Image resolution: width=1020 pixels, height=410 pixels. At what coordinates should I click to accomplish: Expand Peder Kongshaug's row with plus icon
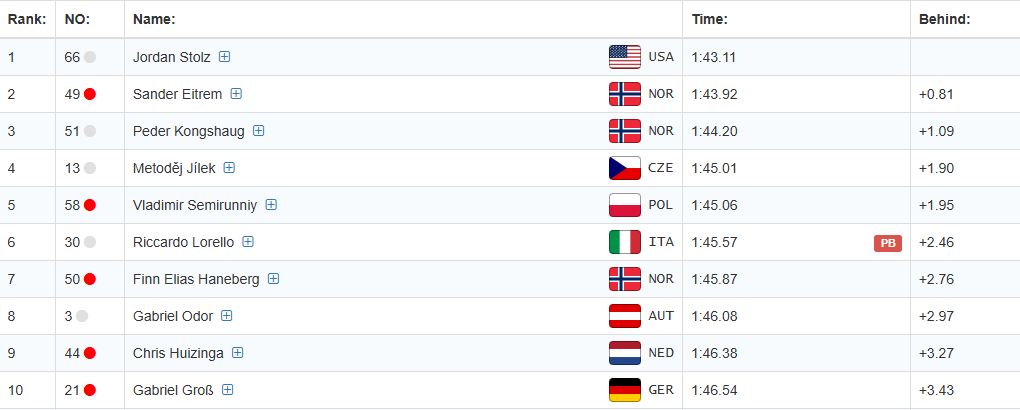(x=259, y=131)
